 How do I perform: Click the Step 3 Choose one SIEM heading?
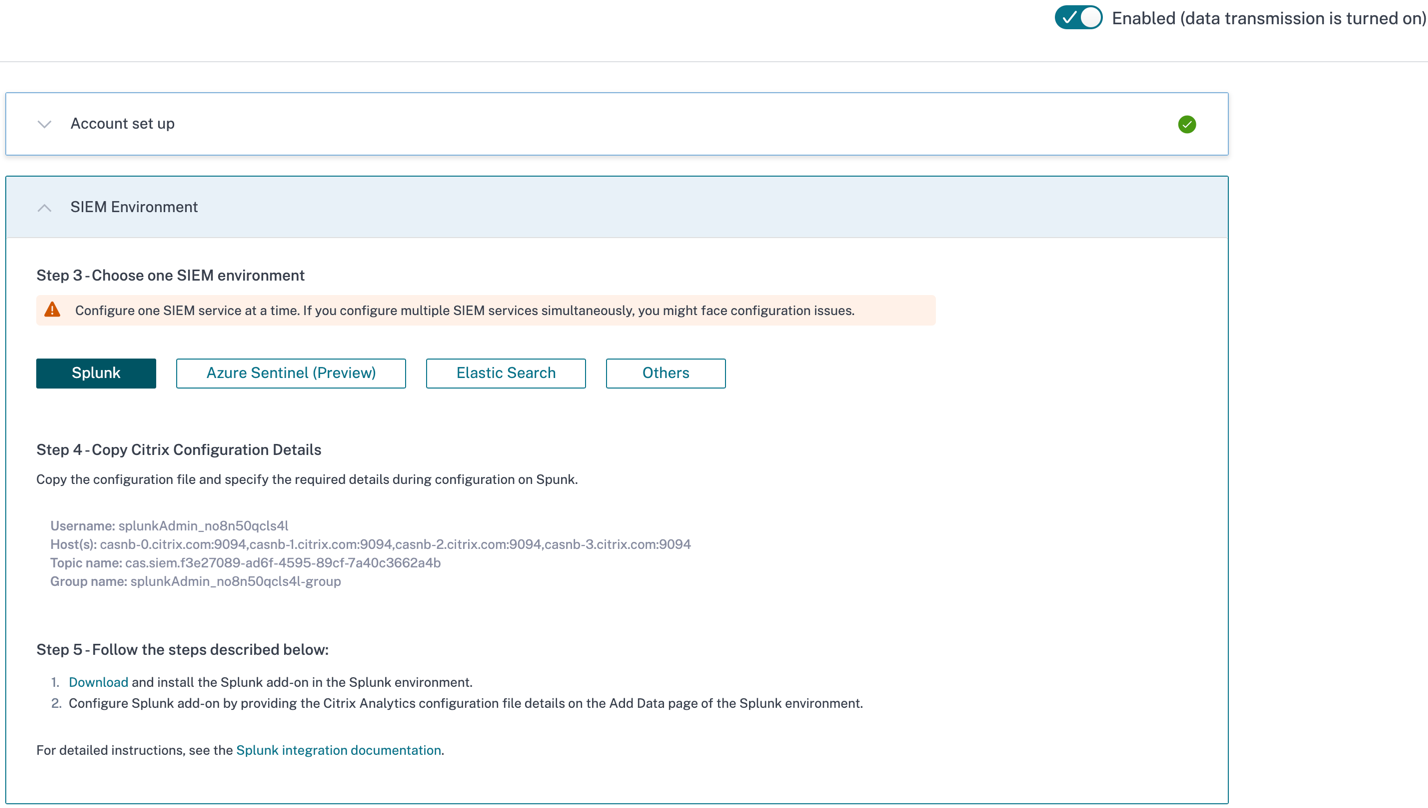click(170, 275)
